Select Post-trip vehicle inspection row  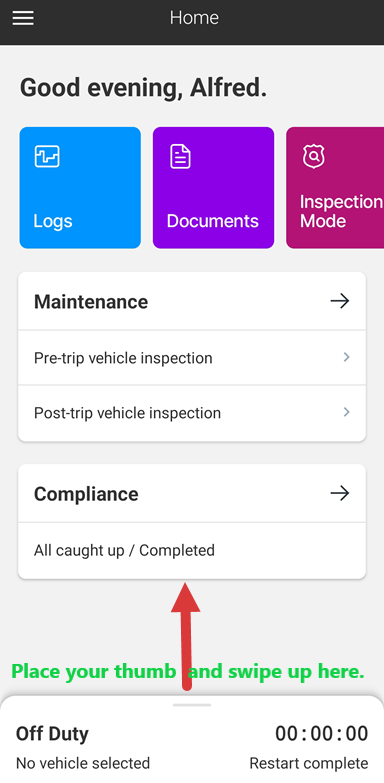[x=192, y=413]
